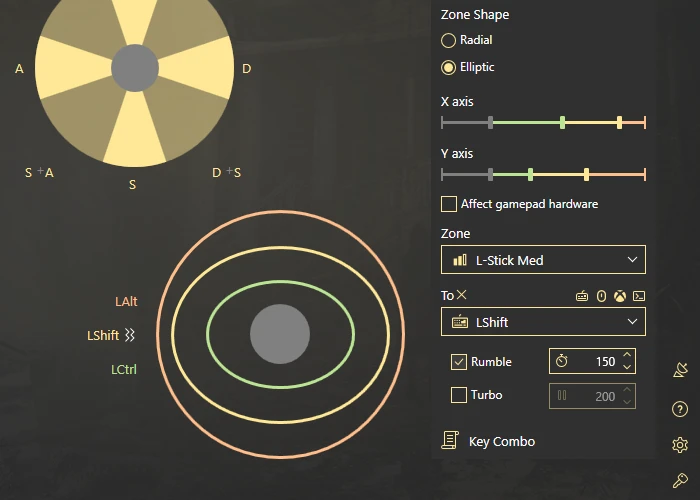
Task: Click the LAlt zone label
Action: [126, 301]
